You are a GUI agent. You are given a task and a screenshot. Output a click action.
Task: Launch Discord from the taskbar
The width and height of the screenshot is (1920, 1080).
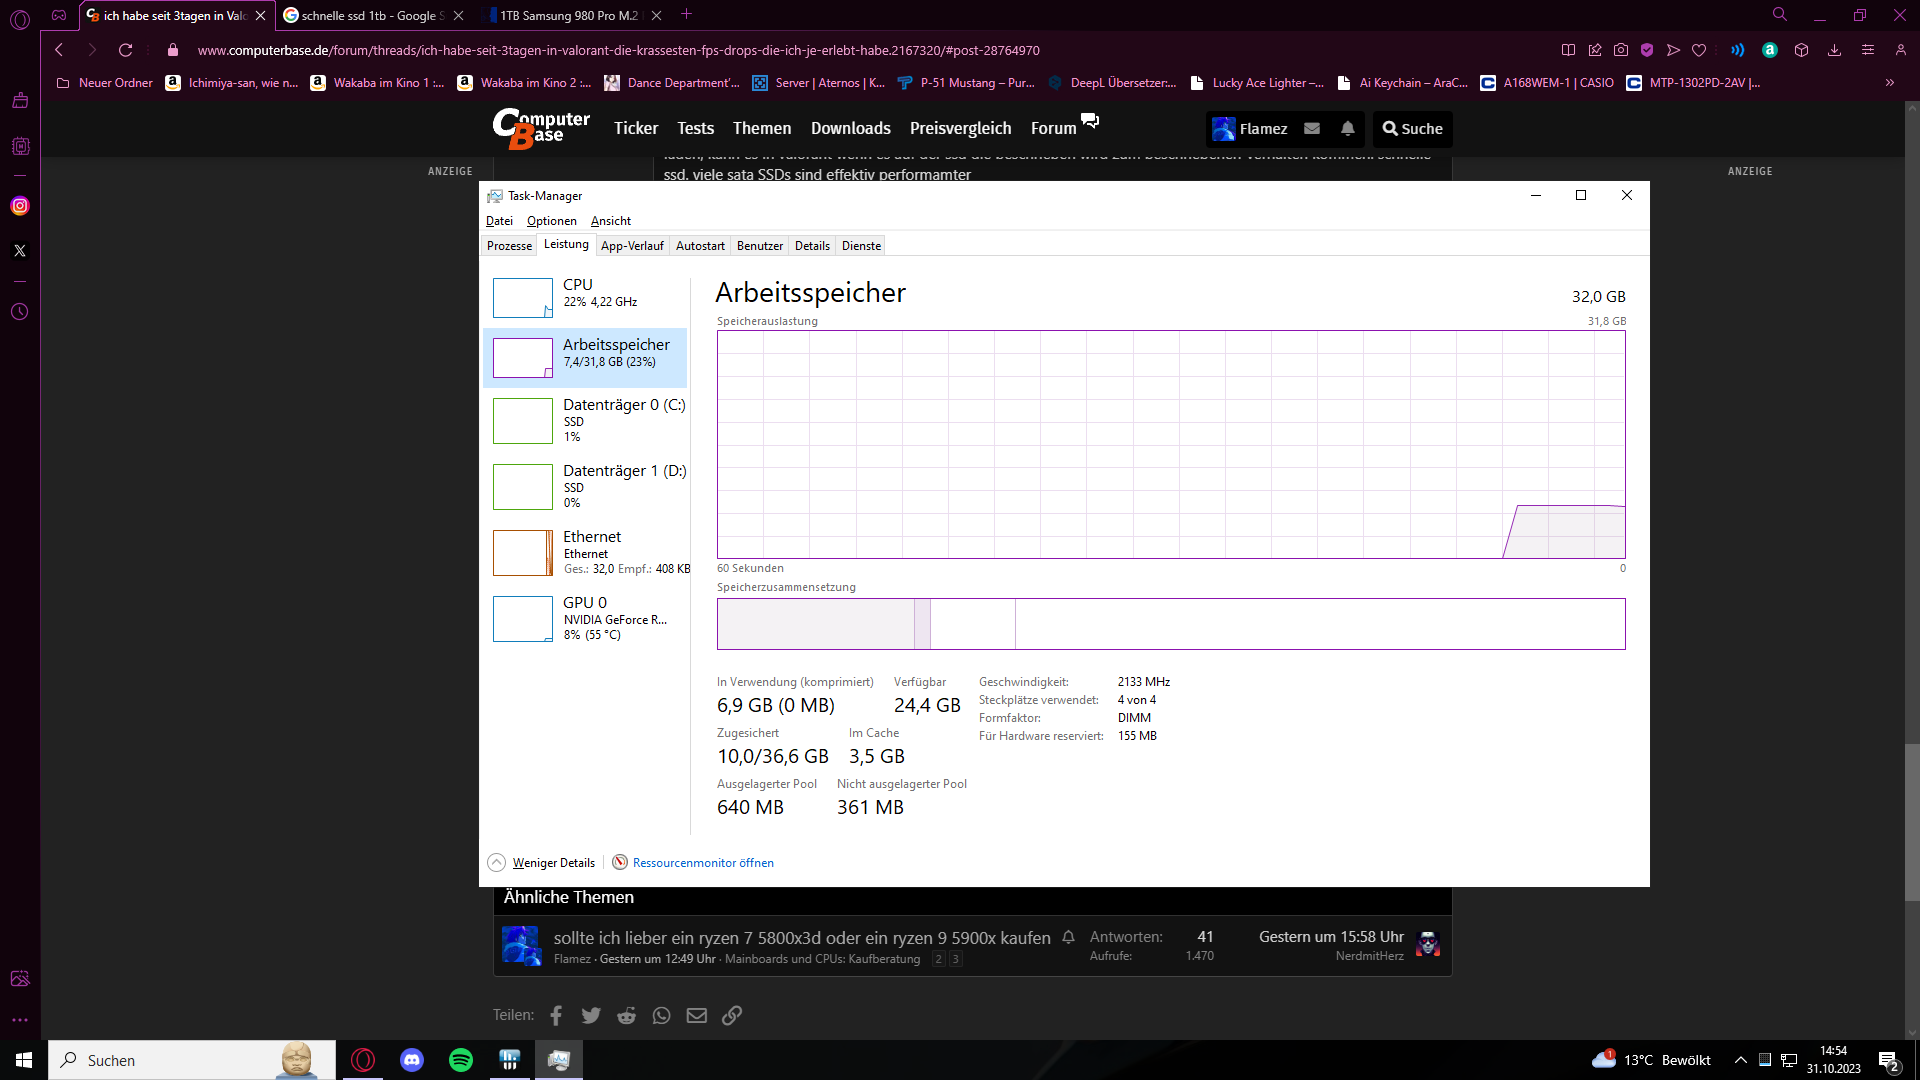click(412, 1060)
